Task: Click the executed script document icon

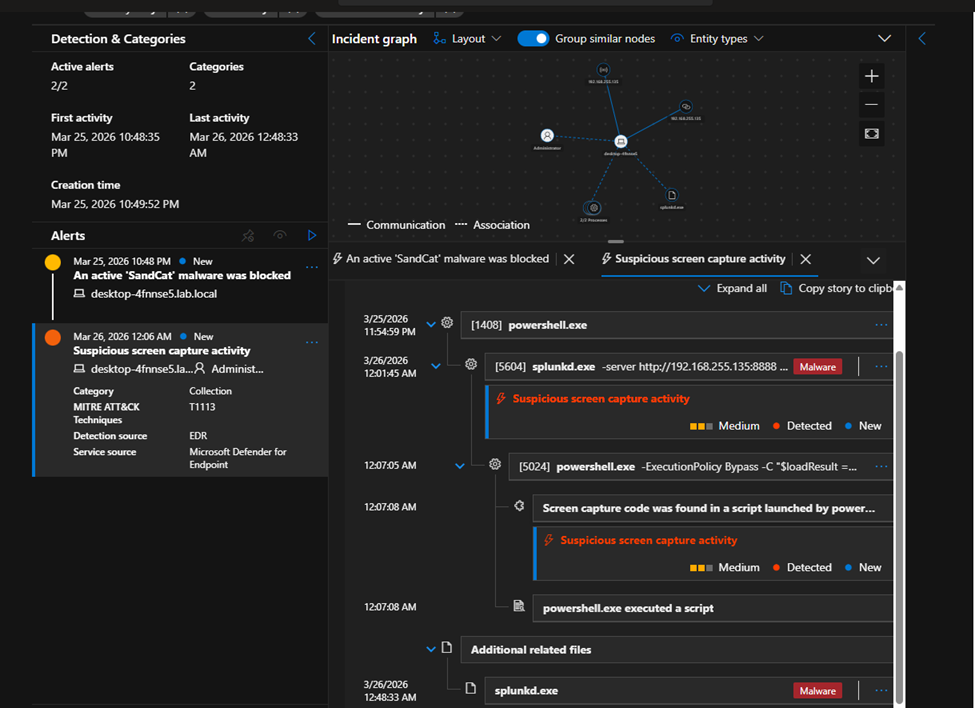Action: (x=519, y=605)
